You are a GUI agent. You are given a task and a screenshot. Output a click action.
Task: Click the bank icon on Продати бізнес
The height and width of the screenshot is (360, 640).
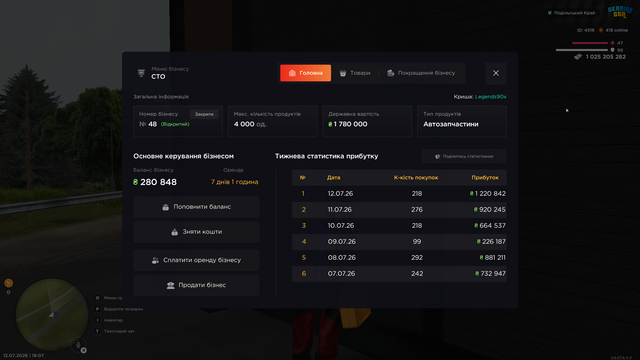[170, 285]
